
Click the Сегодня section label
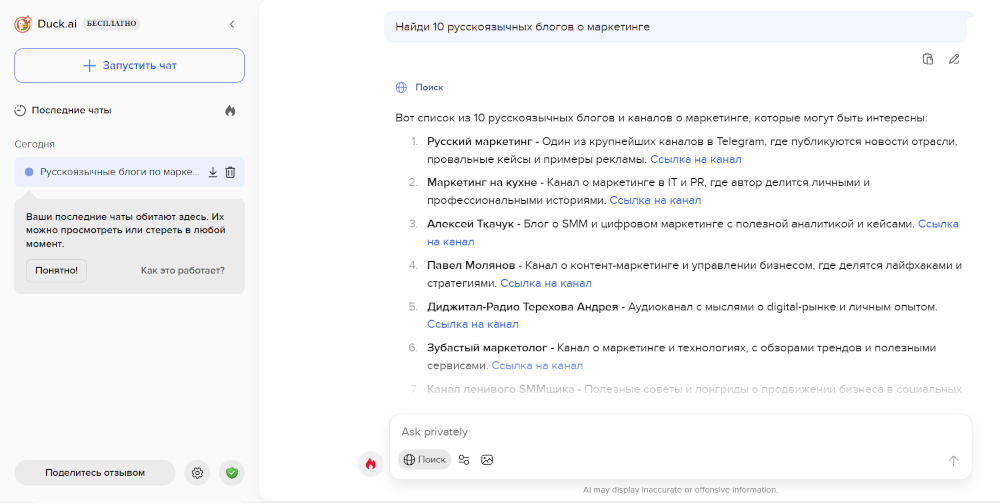point(34,144)
